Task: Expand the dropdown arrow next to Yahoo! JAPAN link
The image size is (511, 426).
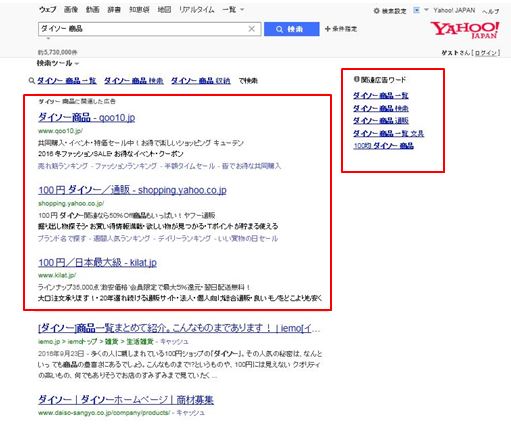Action: point(426,10)
